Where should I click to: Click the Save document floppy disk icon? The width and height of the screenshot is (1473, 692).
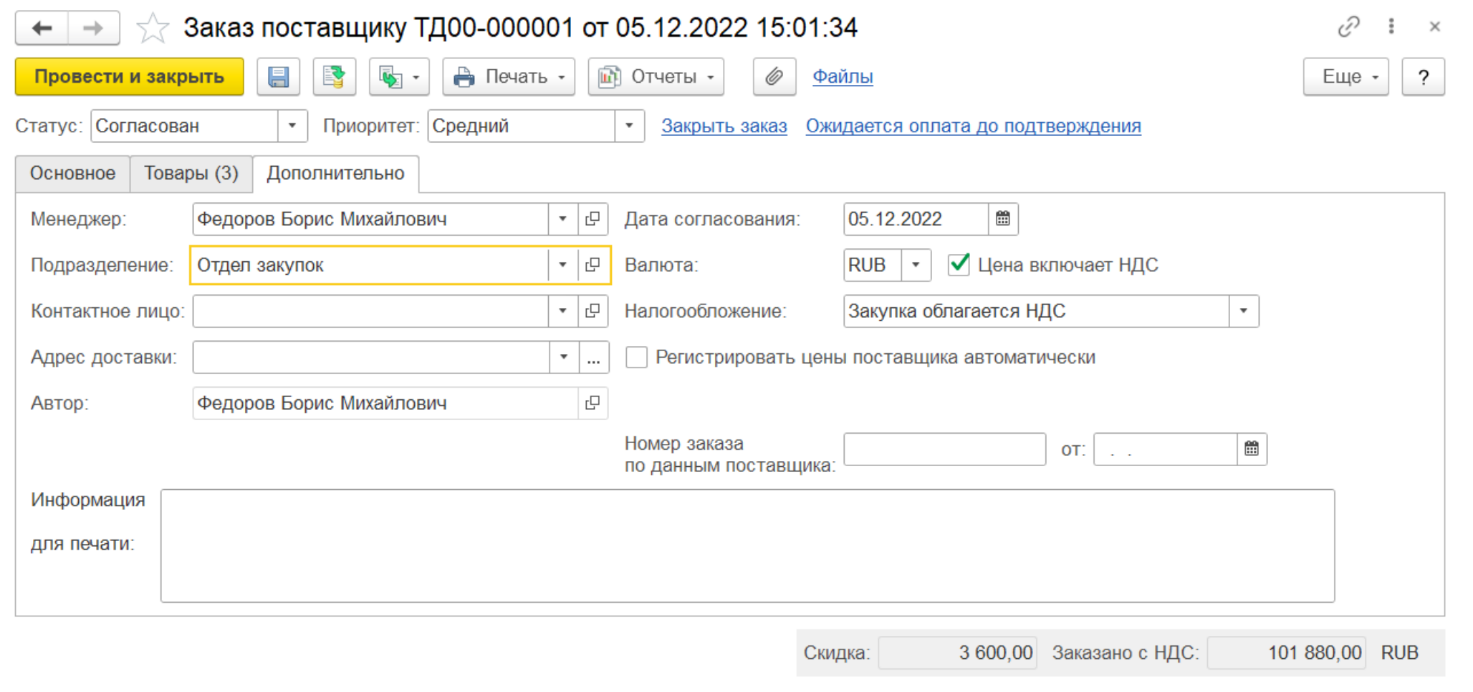click(278, 77)
